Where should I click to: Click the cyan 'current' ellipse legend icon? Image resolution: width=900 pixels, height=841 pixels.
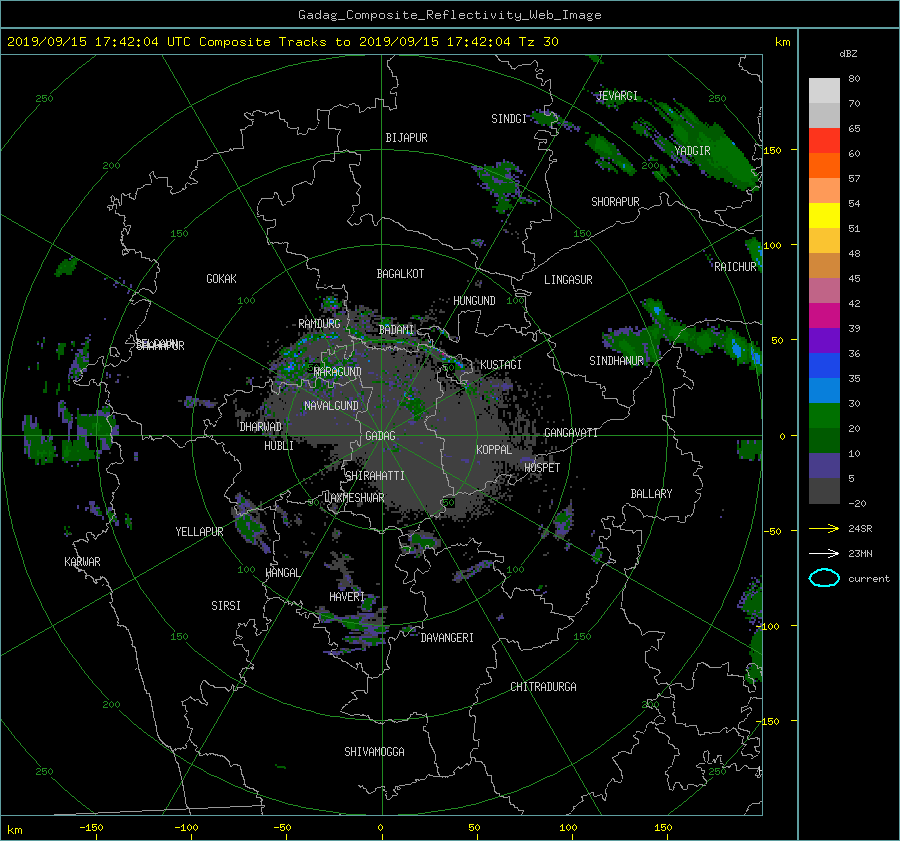pyautogui.click(x=824, y=578)
